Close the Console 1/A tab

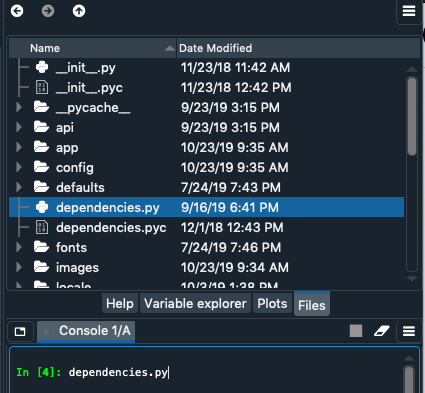pyautogui.click(x=46, y=332)
